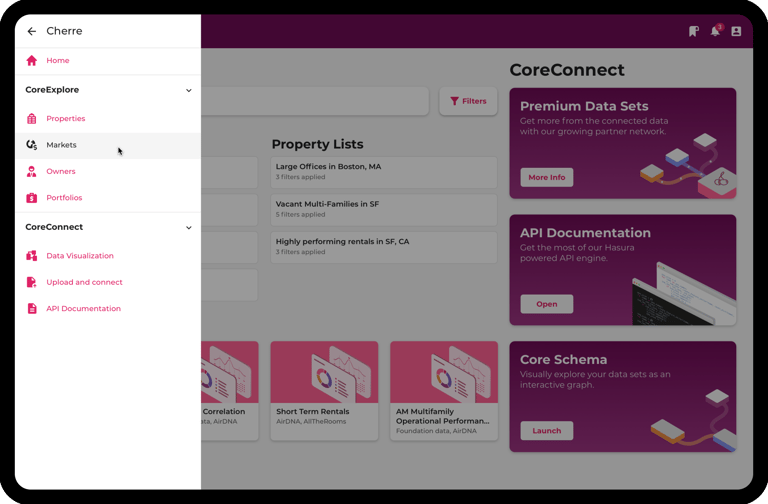Click the Portfolios briefcase icon

coord(32,198)
